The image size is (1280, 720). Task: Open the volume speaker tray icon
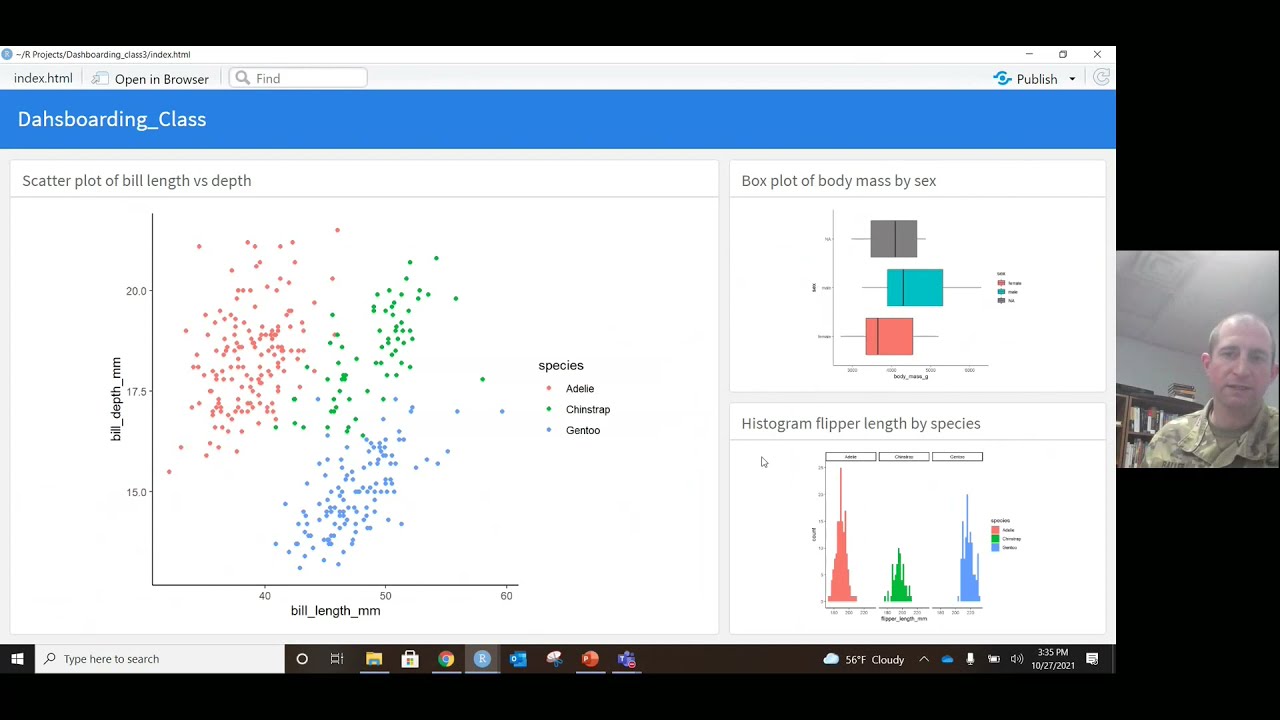[x=1017, y=659]
